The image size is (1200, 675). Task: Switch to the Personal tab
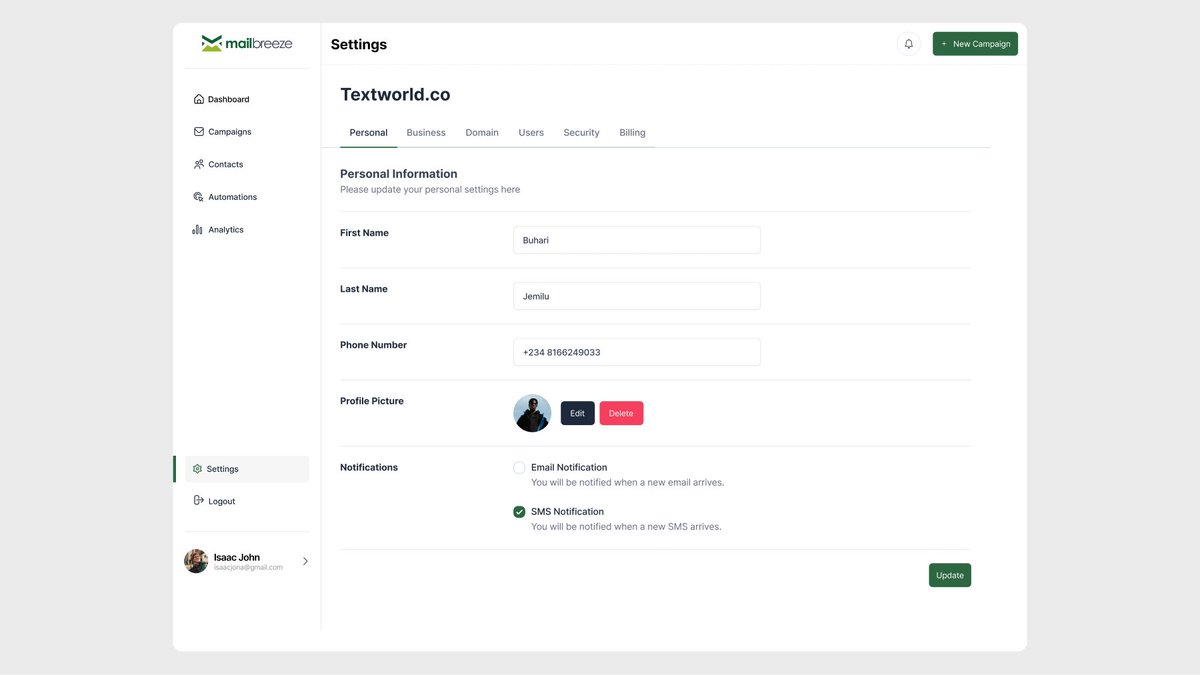pos(368,133)
